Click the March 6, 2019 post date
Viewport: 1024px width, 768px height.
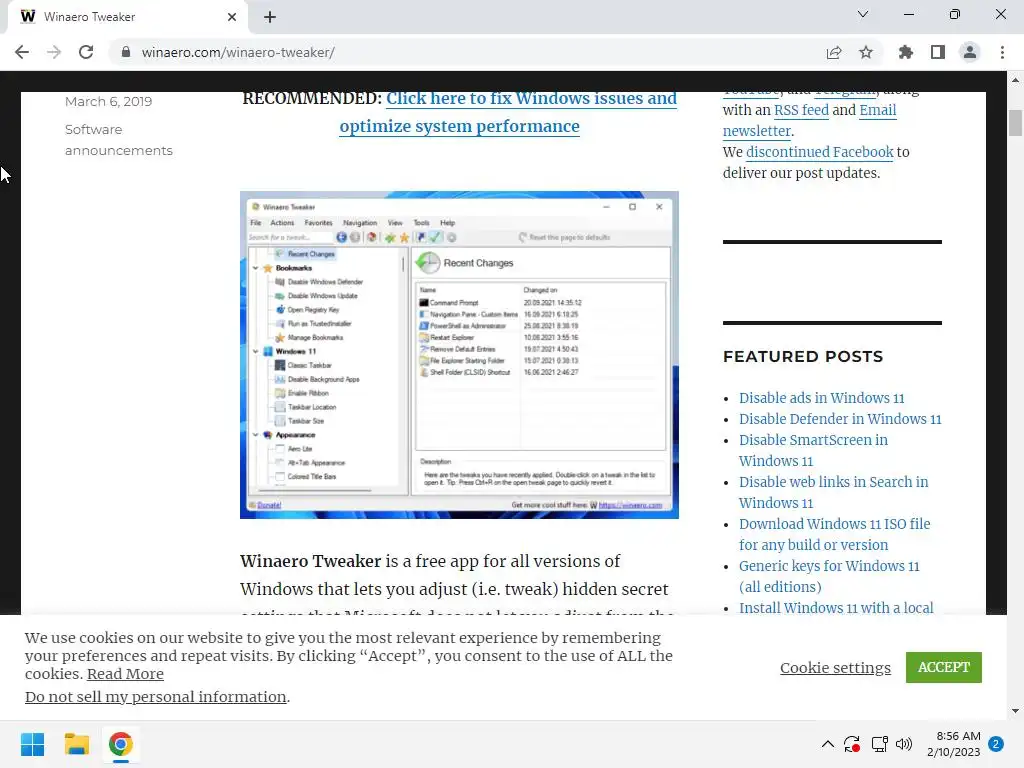tap(108, 101)
